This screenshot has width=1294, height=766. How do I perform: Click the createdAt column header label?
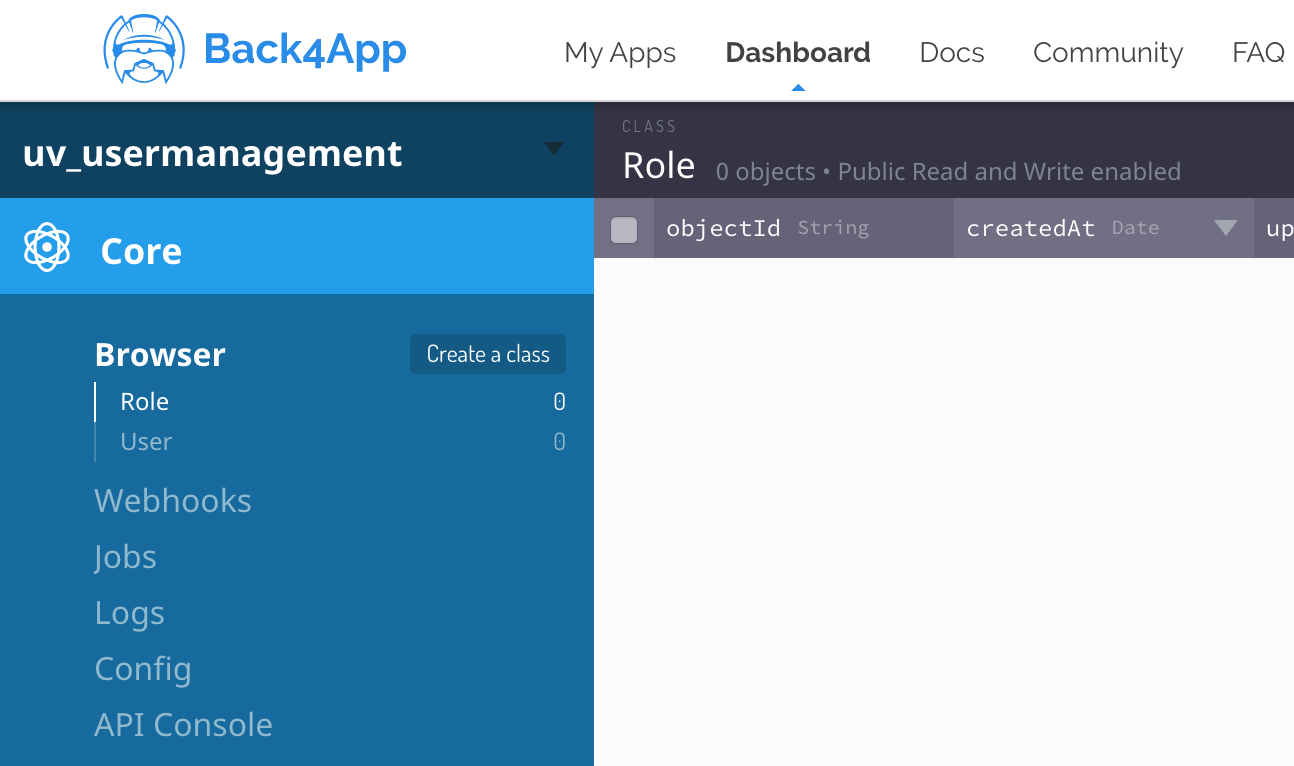(x=1031, y=228)
